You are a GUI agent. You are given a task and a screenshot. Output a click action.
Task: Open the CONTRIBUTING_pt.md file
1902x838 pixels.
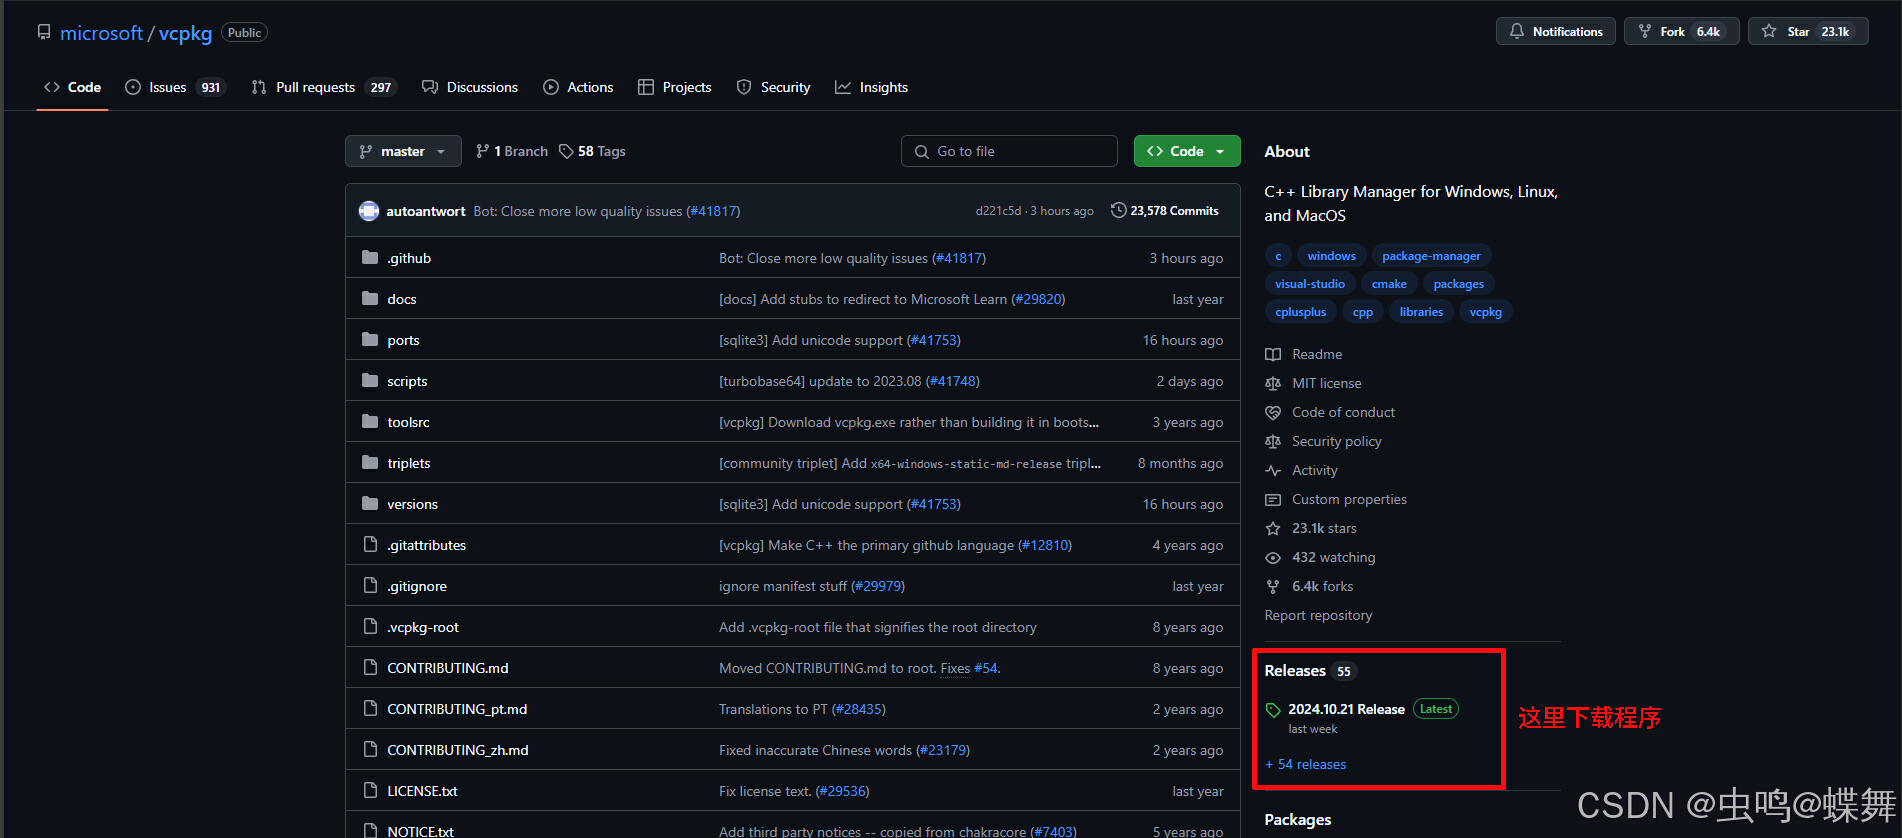point(457,709)
